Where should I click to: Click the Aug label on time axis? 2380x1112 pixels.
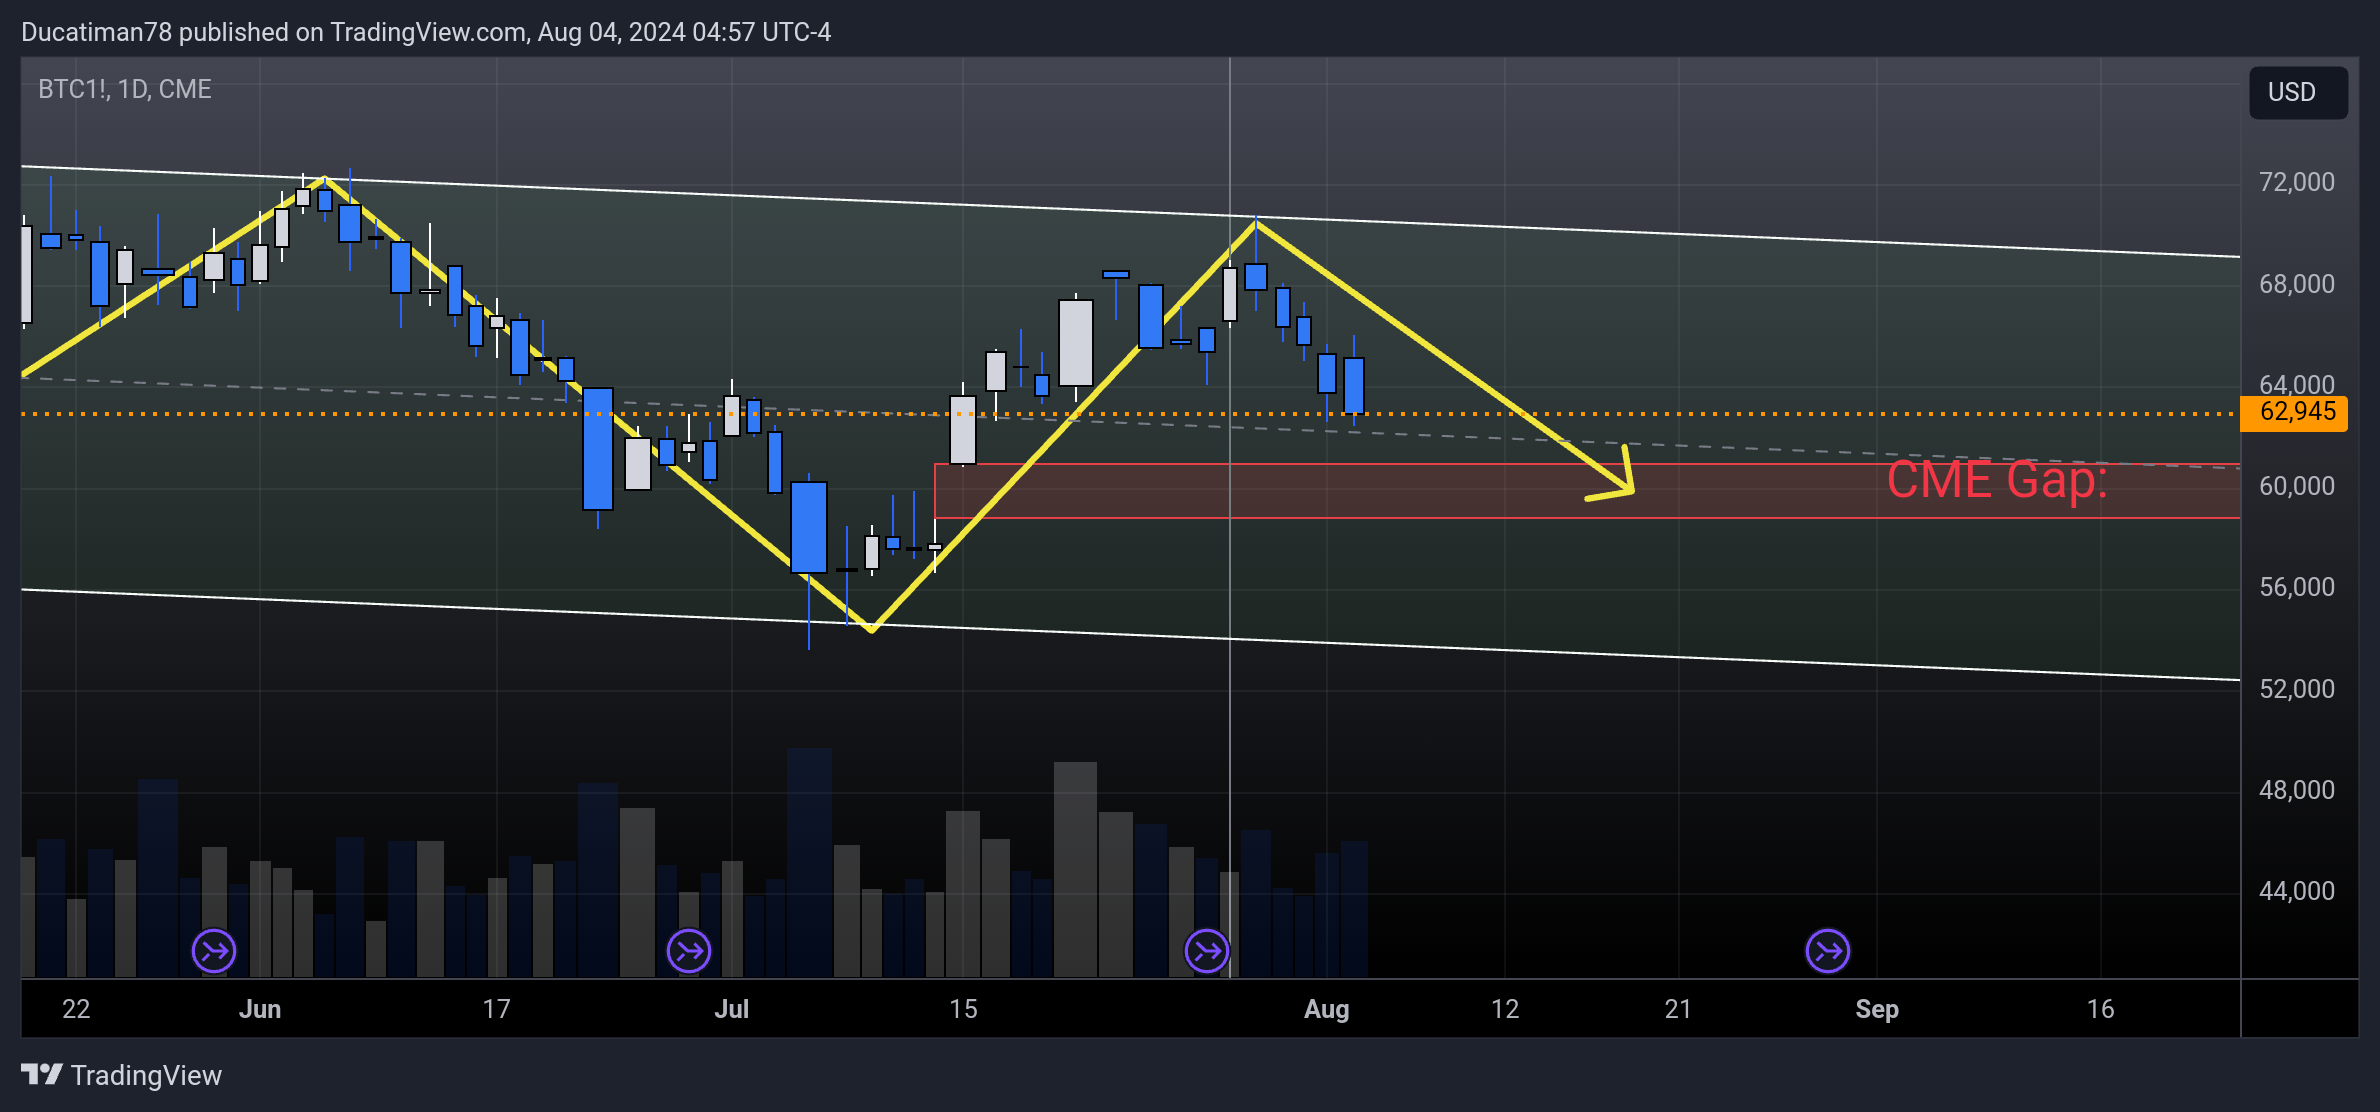pyautogui.click(x=1326, y=1009)
